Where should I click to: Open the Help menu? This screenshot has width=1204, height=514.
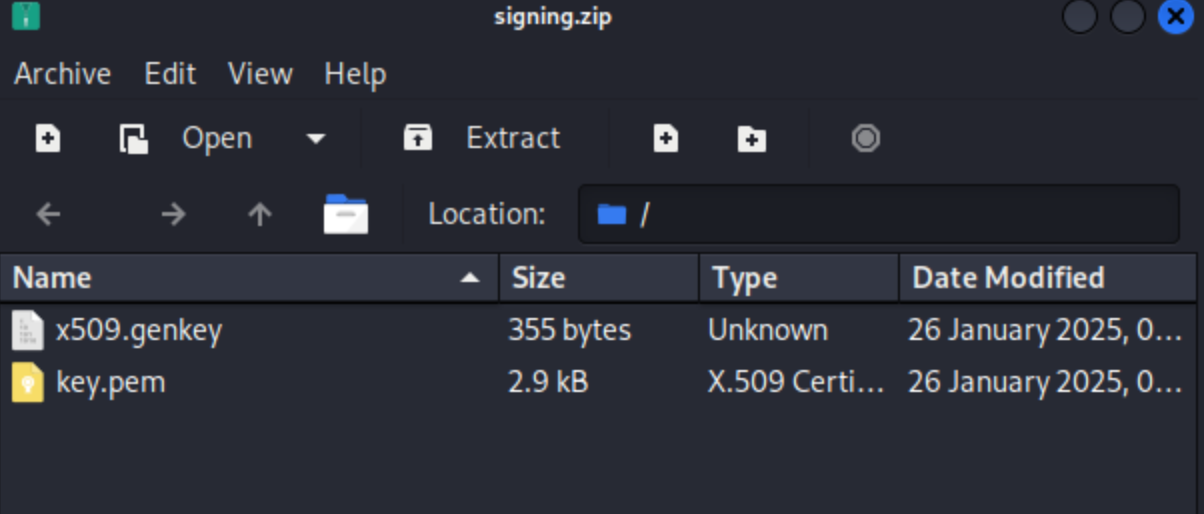[x=355, y=74]
